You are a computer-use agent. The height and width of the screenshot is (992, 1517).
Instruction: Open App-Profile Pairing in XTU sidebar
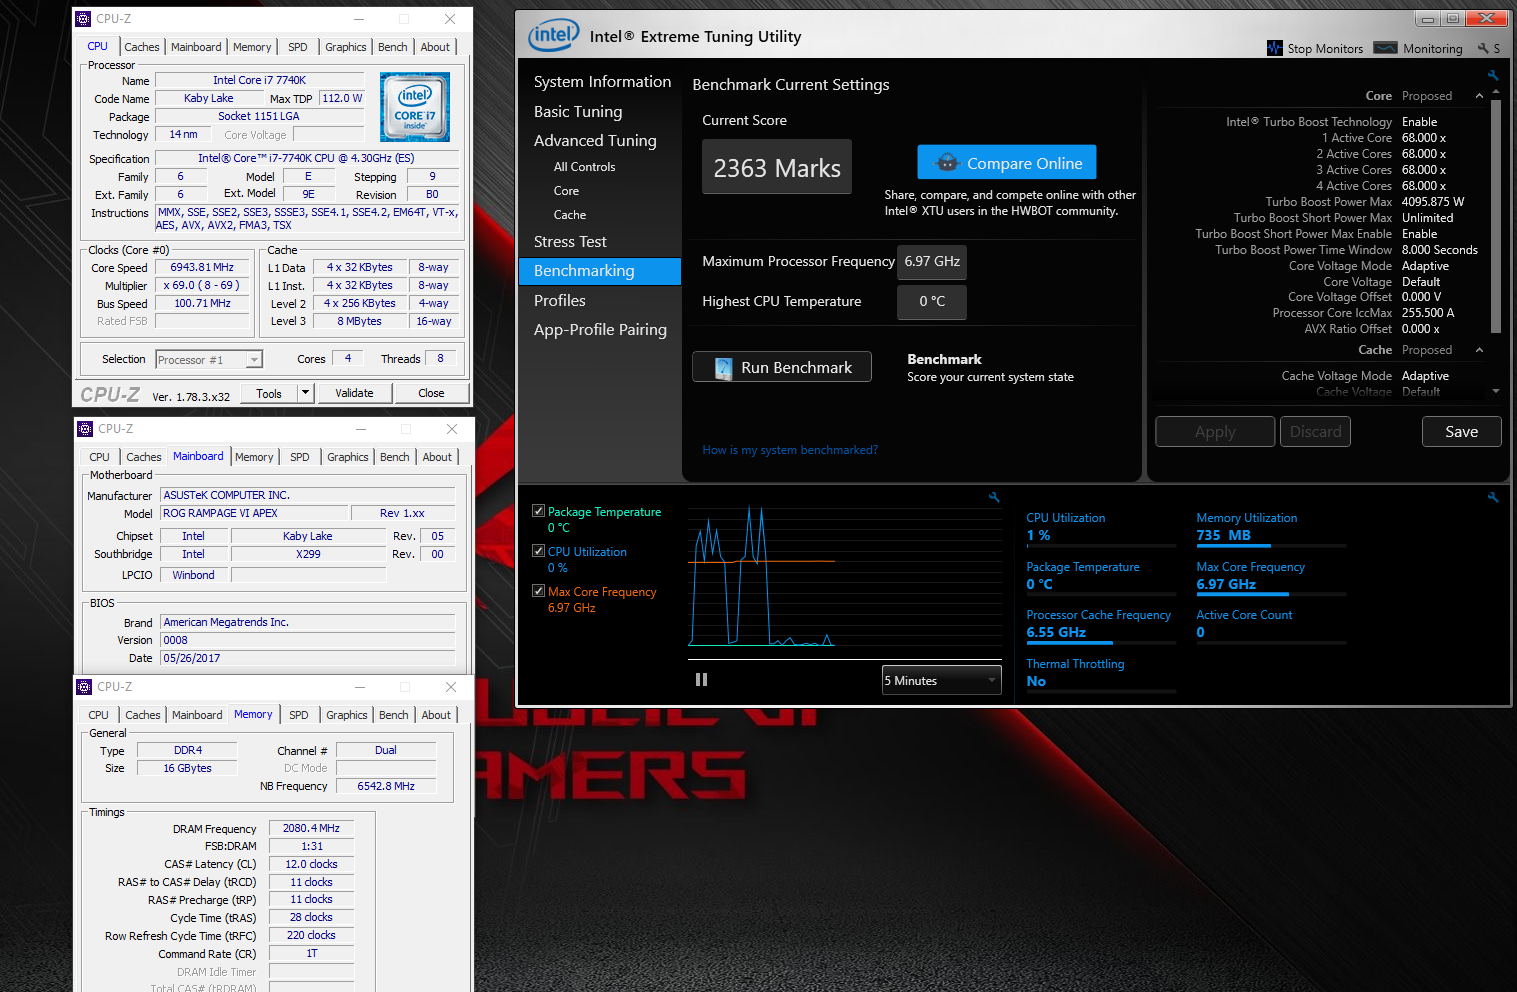[x=600, y=330]
